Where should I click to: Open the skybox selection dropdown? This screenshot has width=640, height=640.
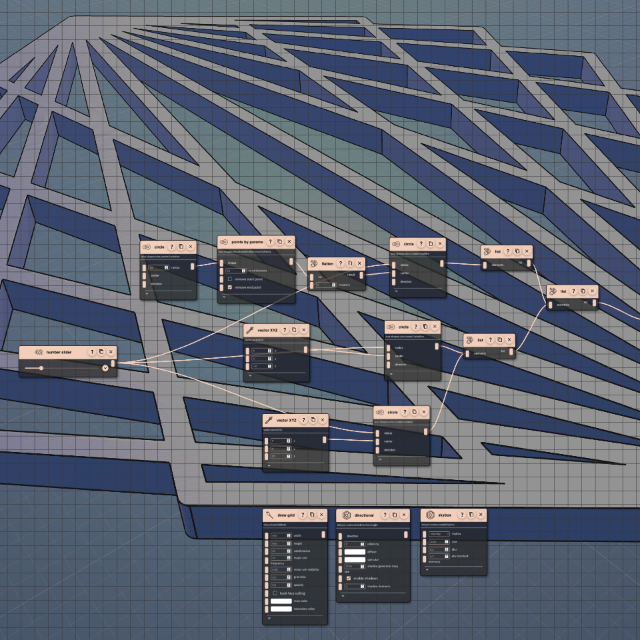(439, 534)
